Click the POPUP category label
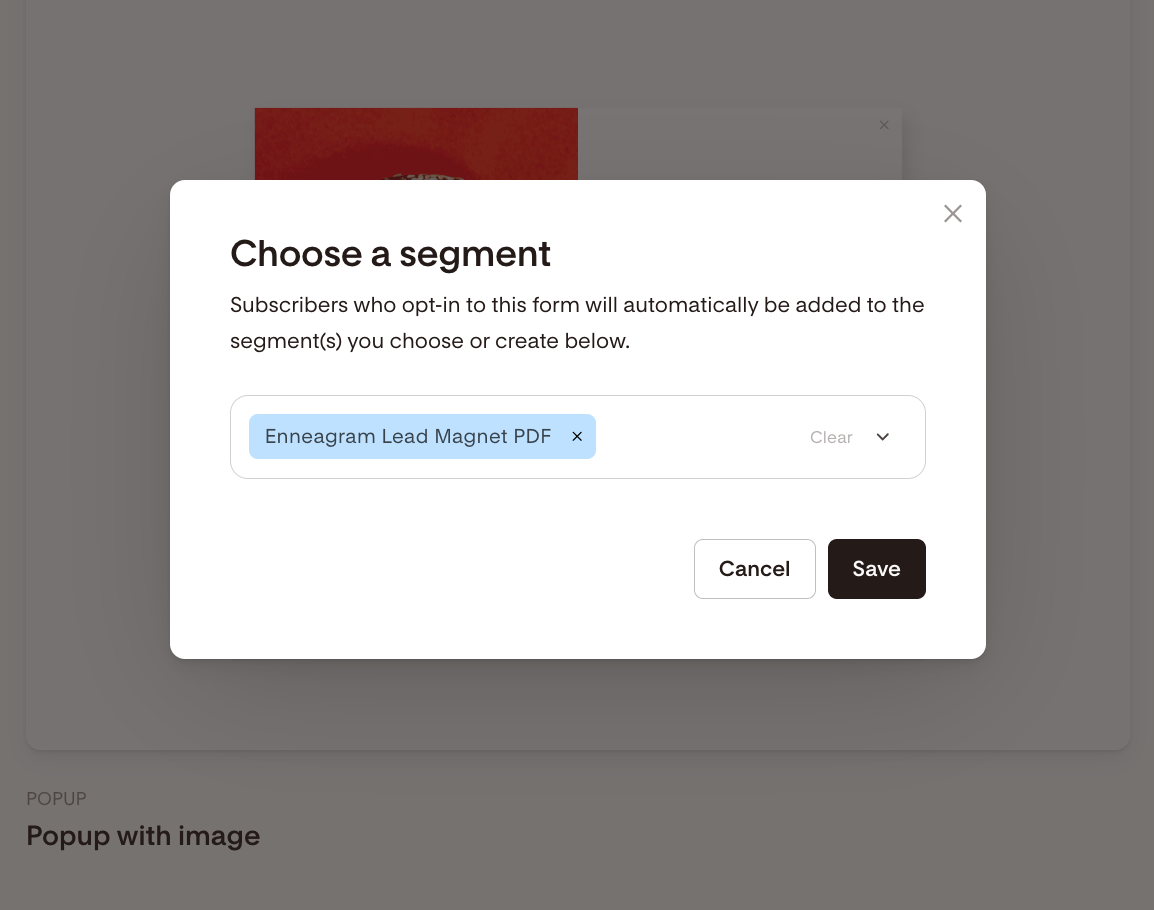Image resolution: width=1154 pixels, height=910 pixels. pyautogui.click(x=56, y=799)
